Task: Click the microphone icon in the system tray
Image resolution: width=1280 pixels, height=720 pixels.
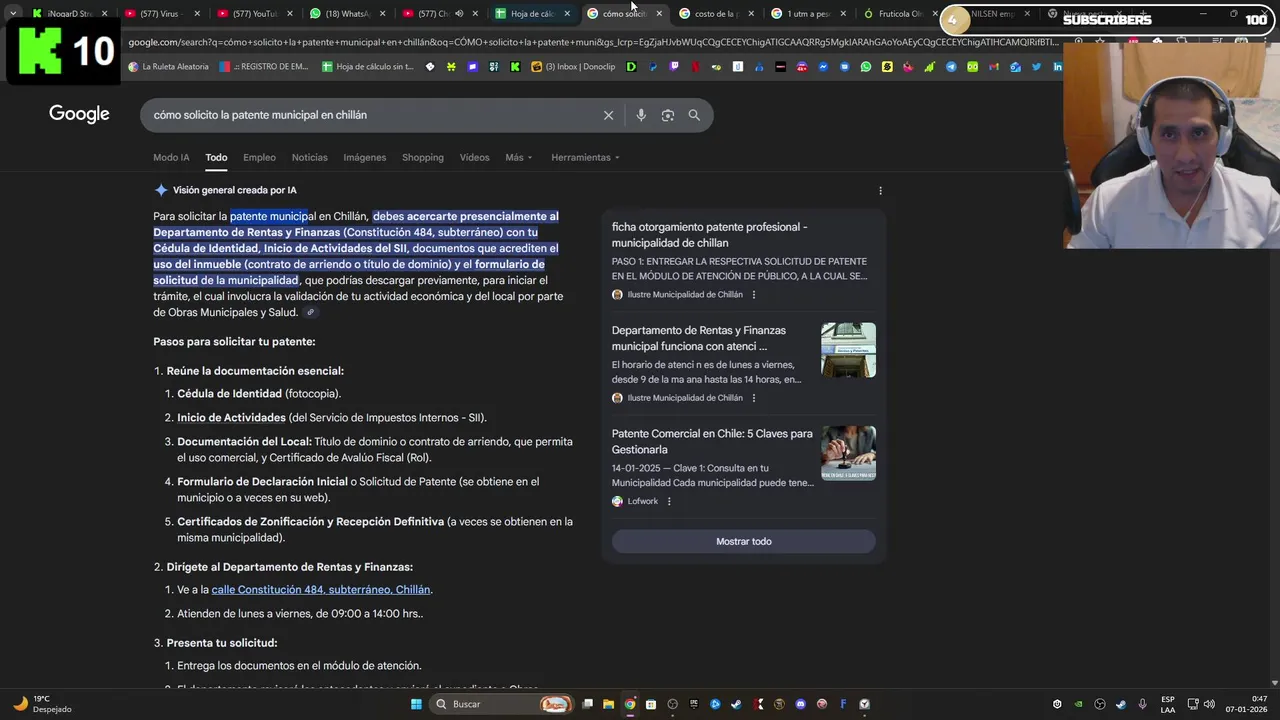Action: coord(1142,704)
